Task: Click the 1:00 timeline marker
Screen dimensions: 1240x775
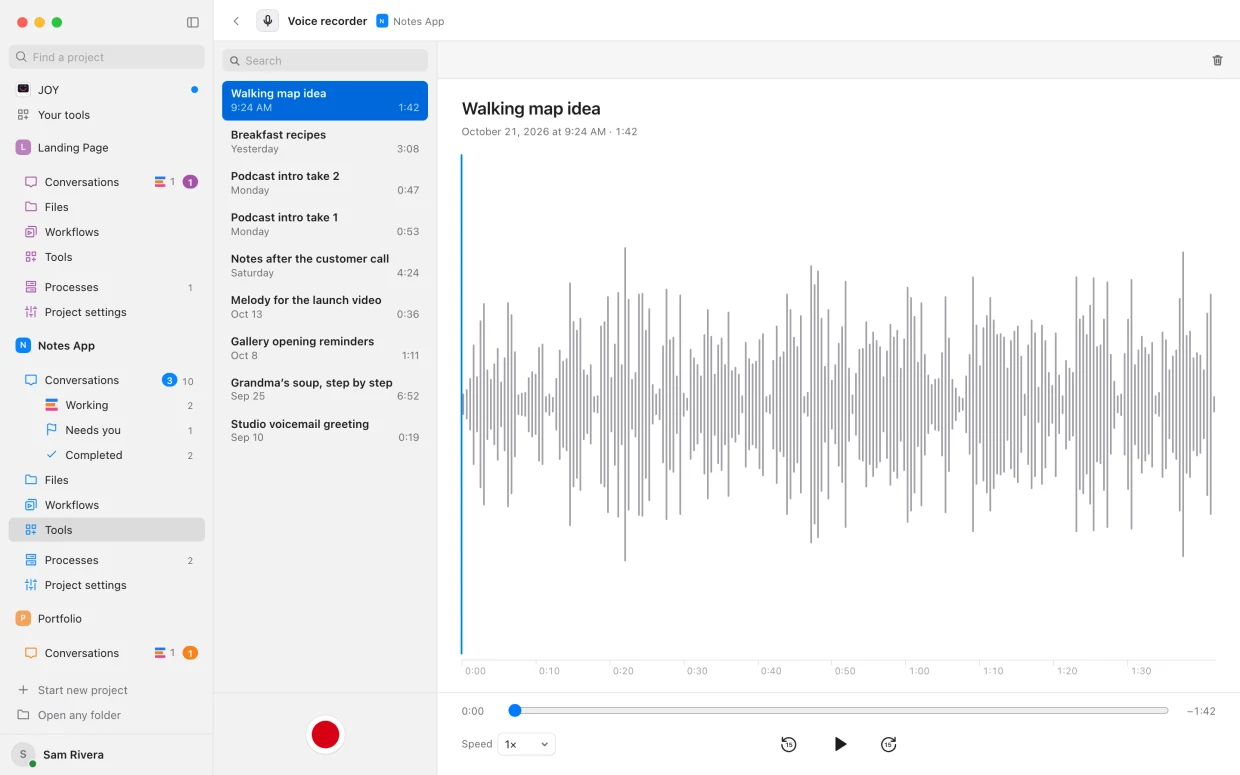Action: coord(919,671)
